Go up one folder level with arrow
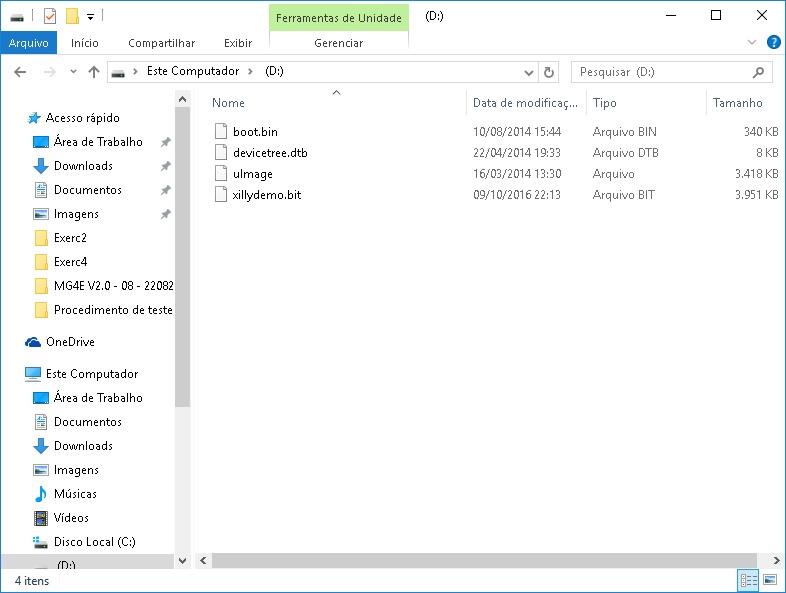Screen dimensions: 786x593 pyautogui.click(x=94, y=72)
